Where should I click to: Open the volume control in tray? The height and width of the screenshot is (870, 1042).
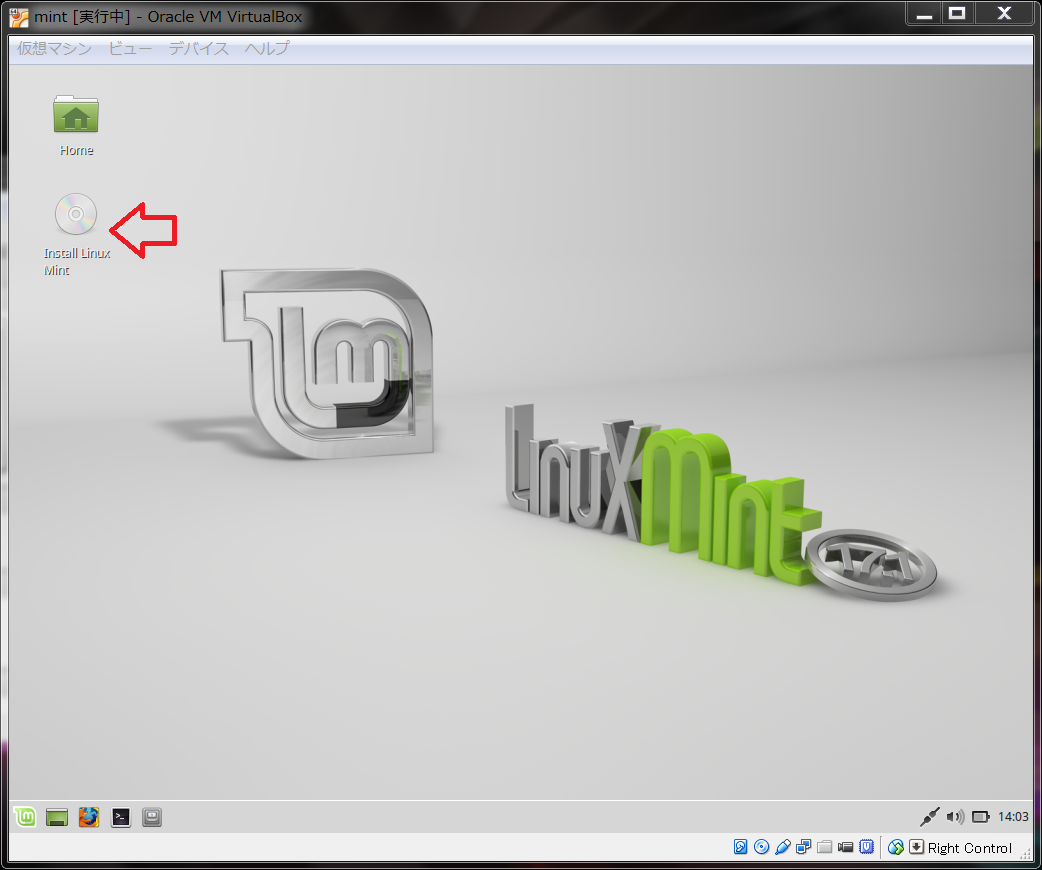(x=956, y=817)
